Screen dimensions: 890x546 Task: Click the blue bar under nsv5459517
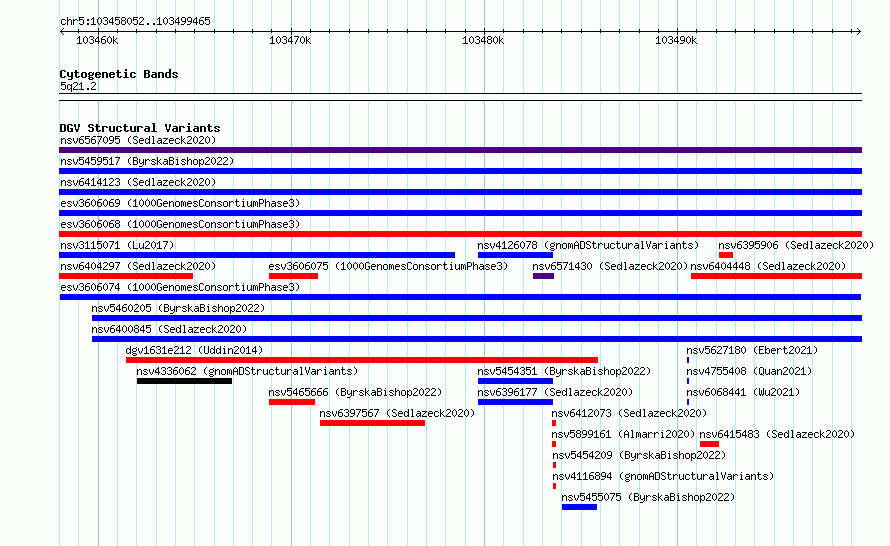tap(460, 171)
